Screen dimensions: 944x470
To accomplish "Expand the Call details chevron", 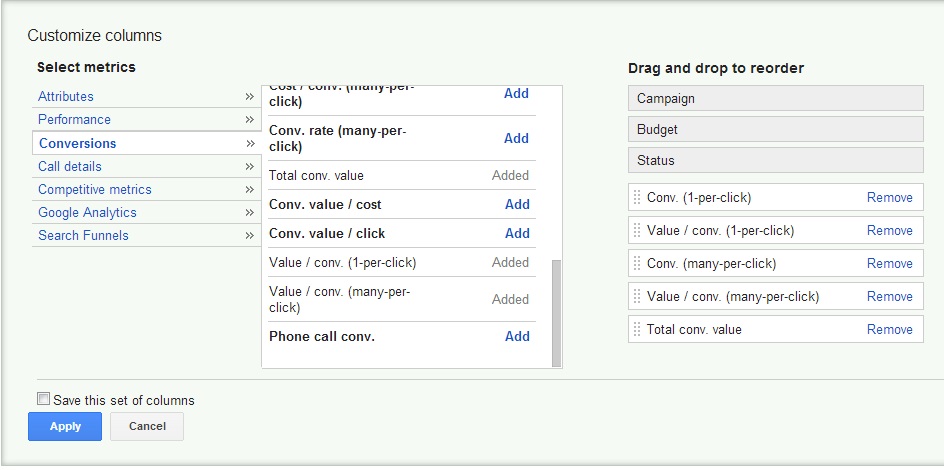I will click(x=250, y=166).
